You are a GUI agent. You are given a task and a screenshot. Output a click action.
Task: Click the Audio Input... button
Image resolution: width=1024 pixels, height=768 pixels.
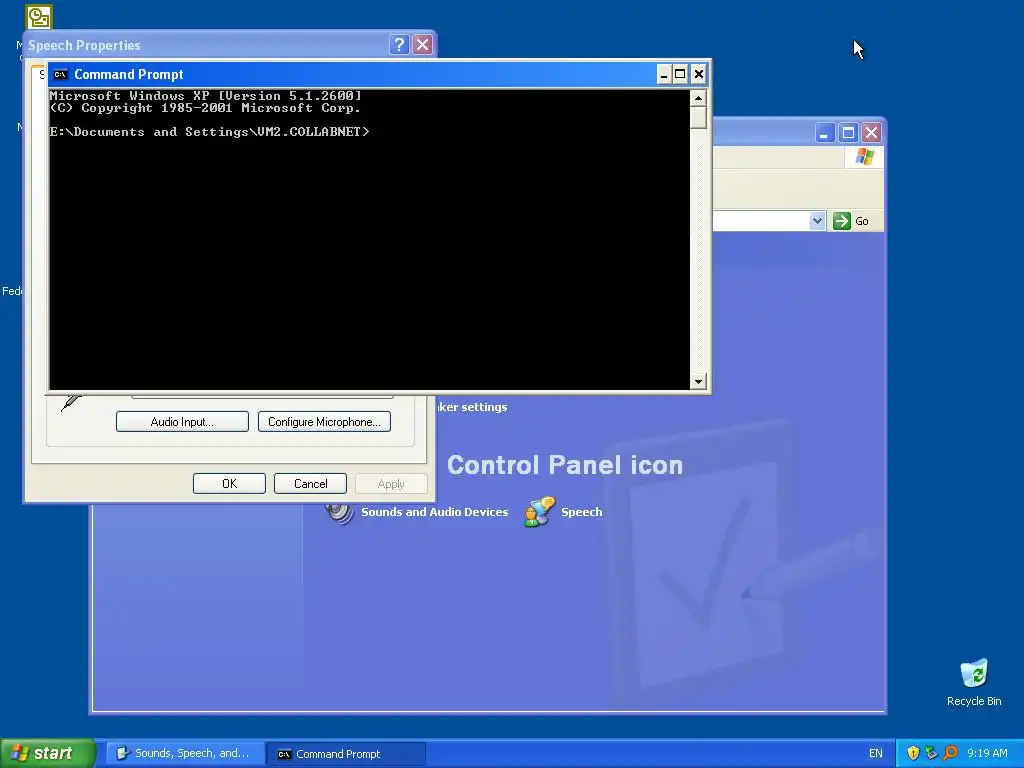coord(182,422)
